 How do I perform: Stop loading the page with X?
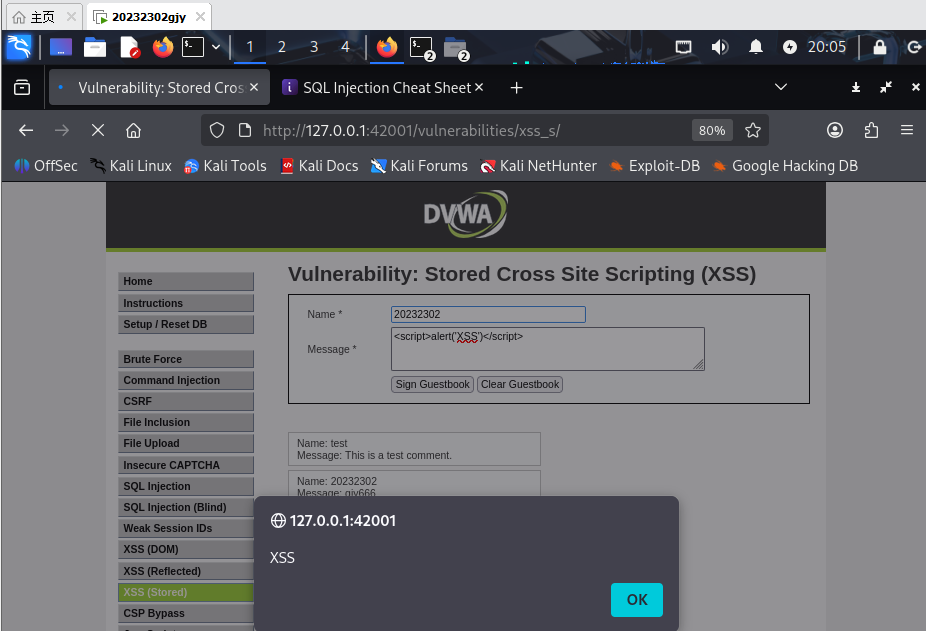(98, 130)
